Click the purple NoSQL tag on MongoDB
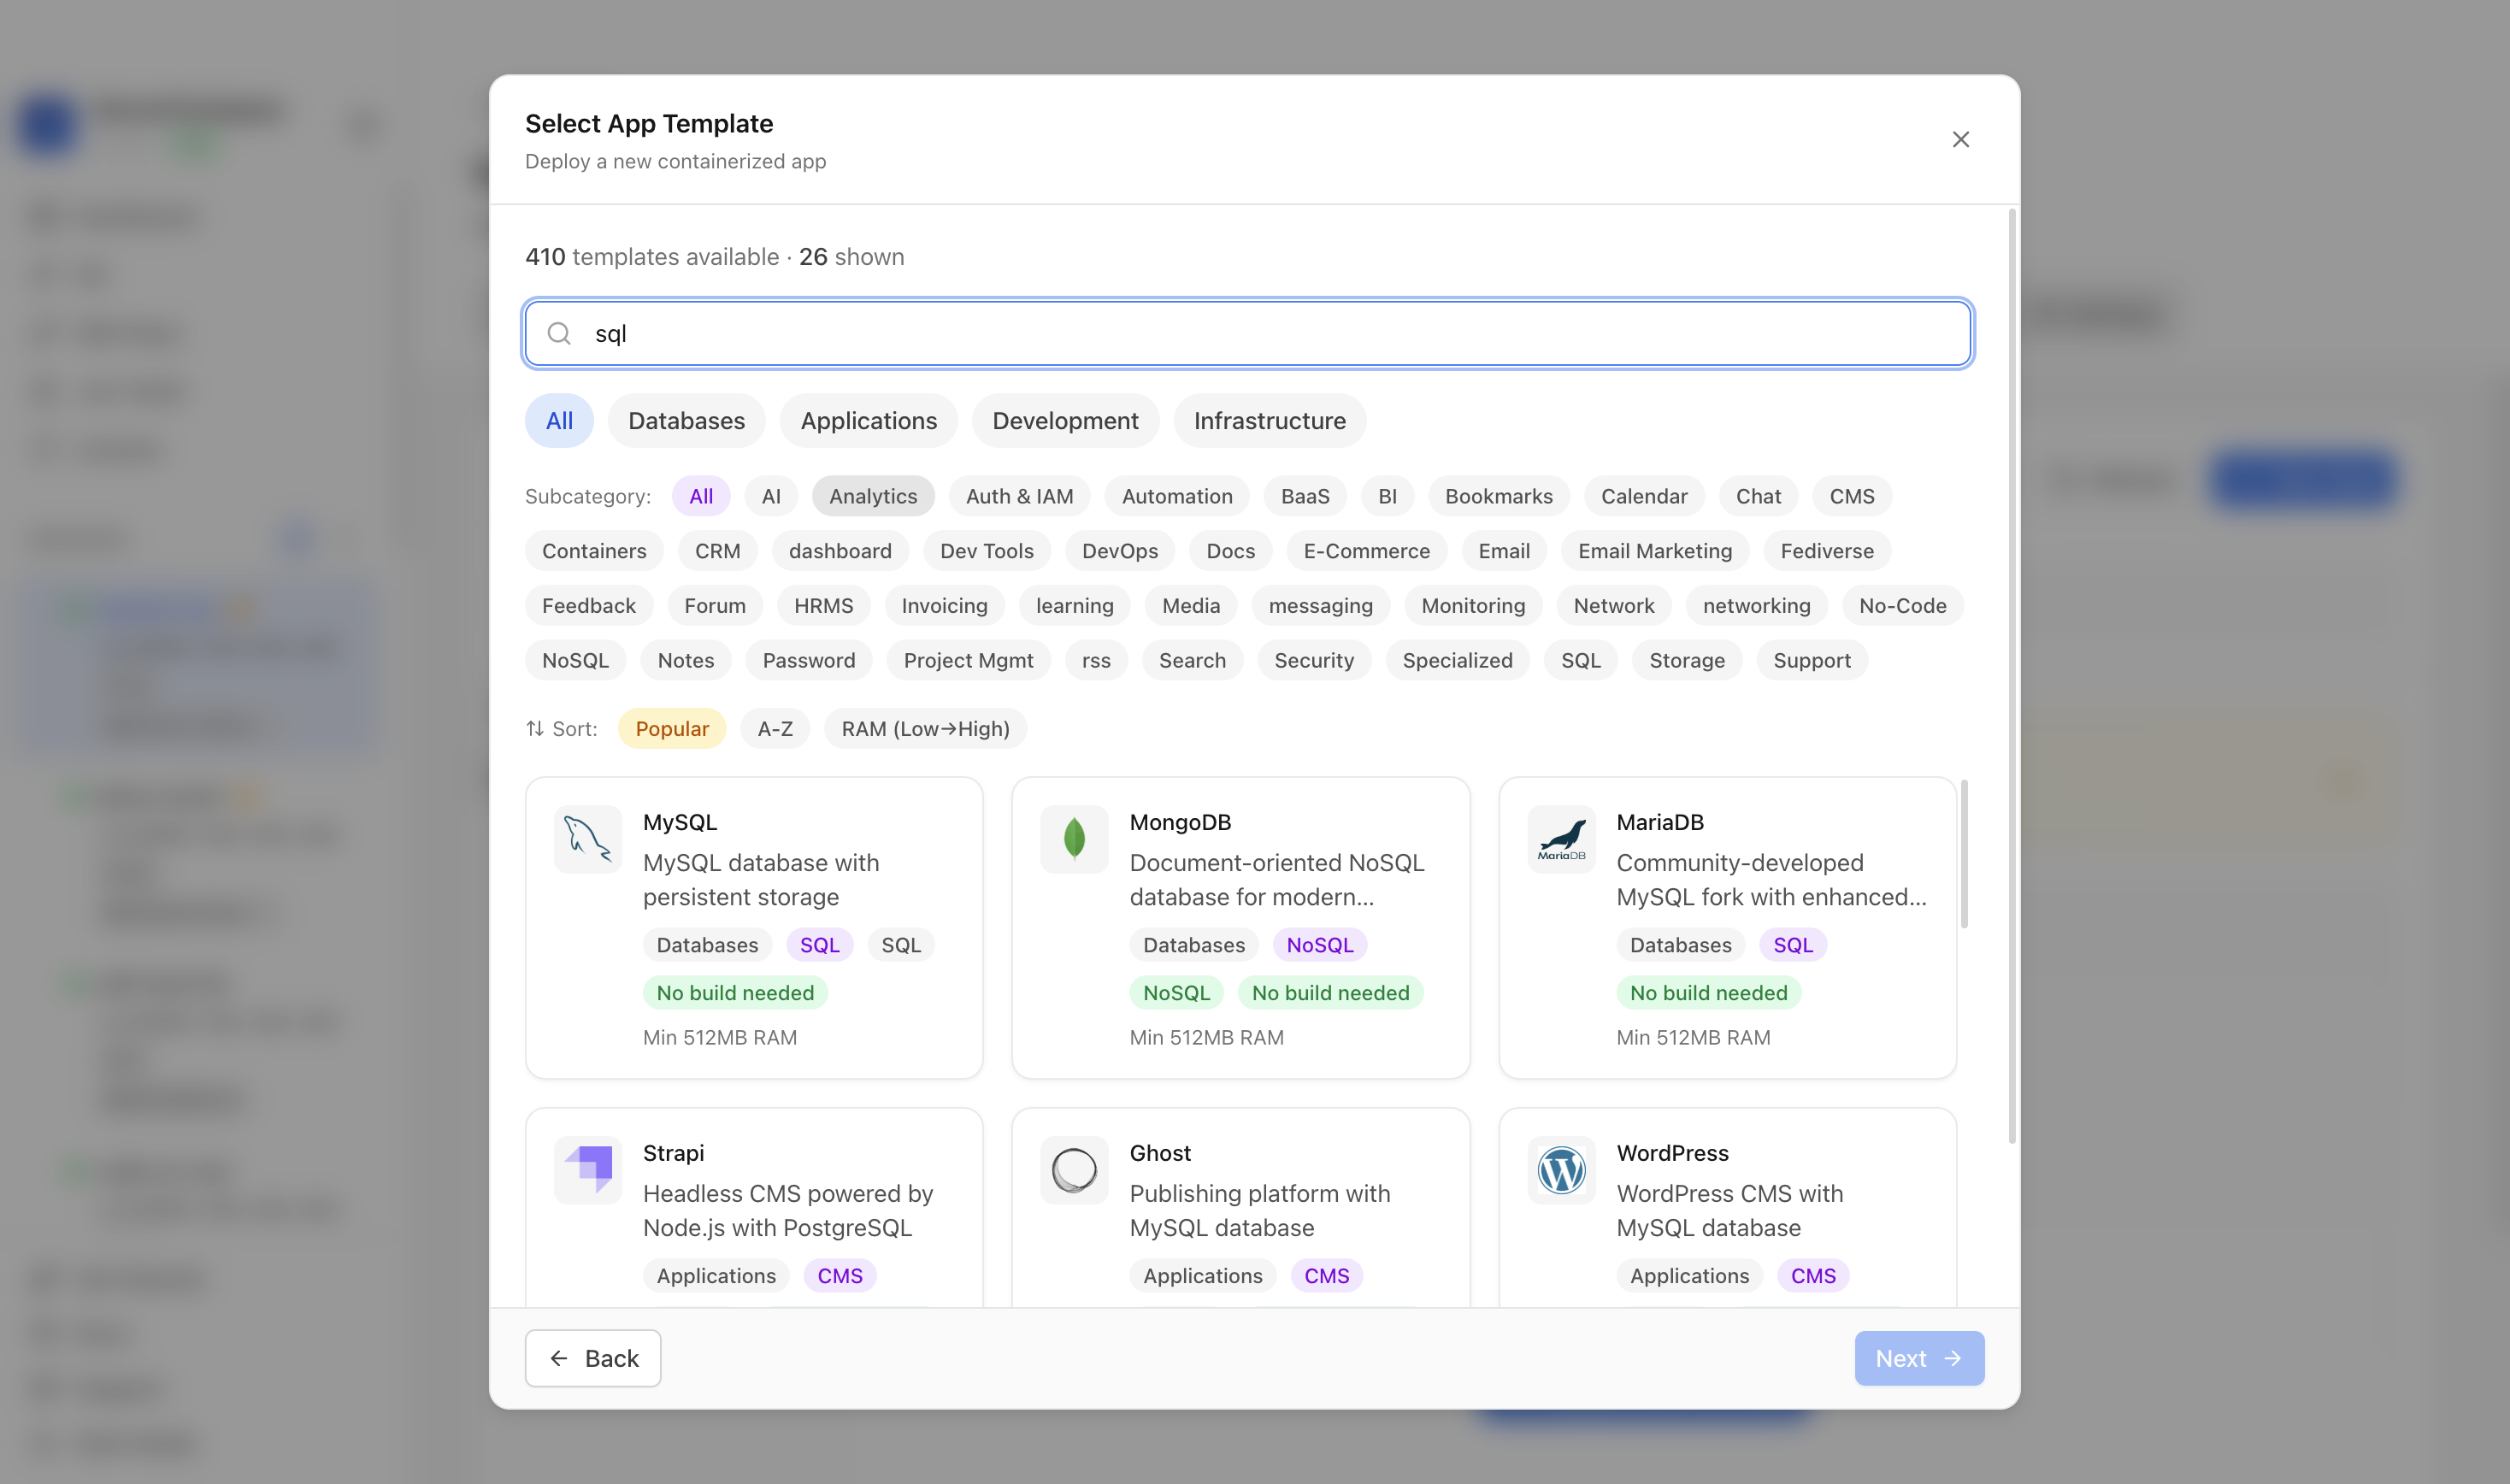2510x1484 pixels. click(1319, 945)
